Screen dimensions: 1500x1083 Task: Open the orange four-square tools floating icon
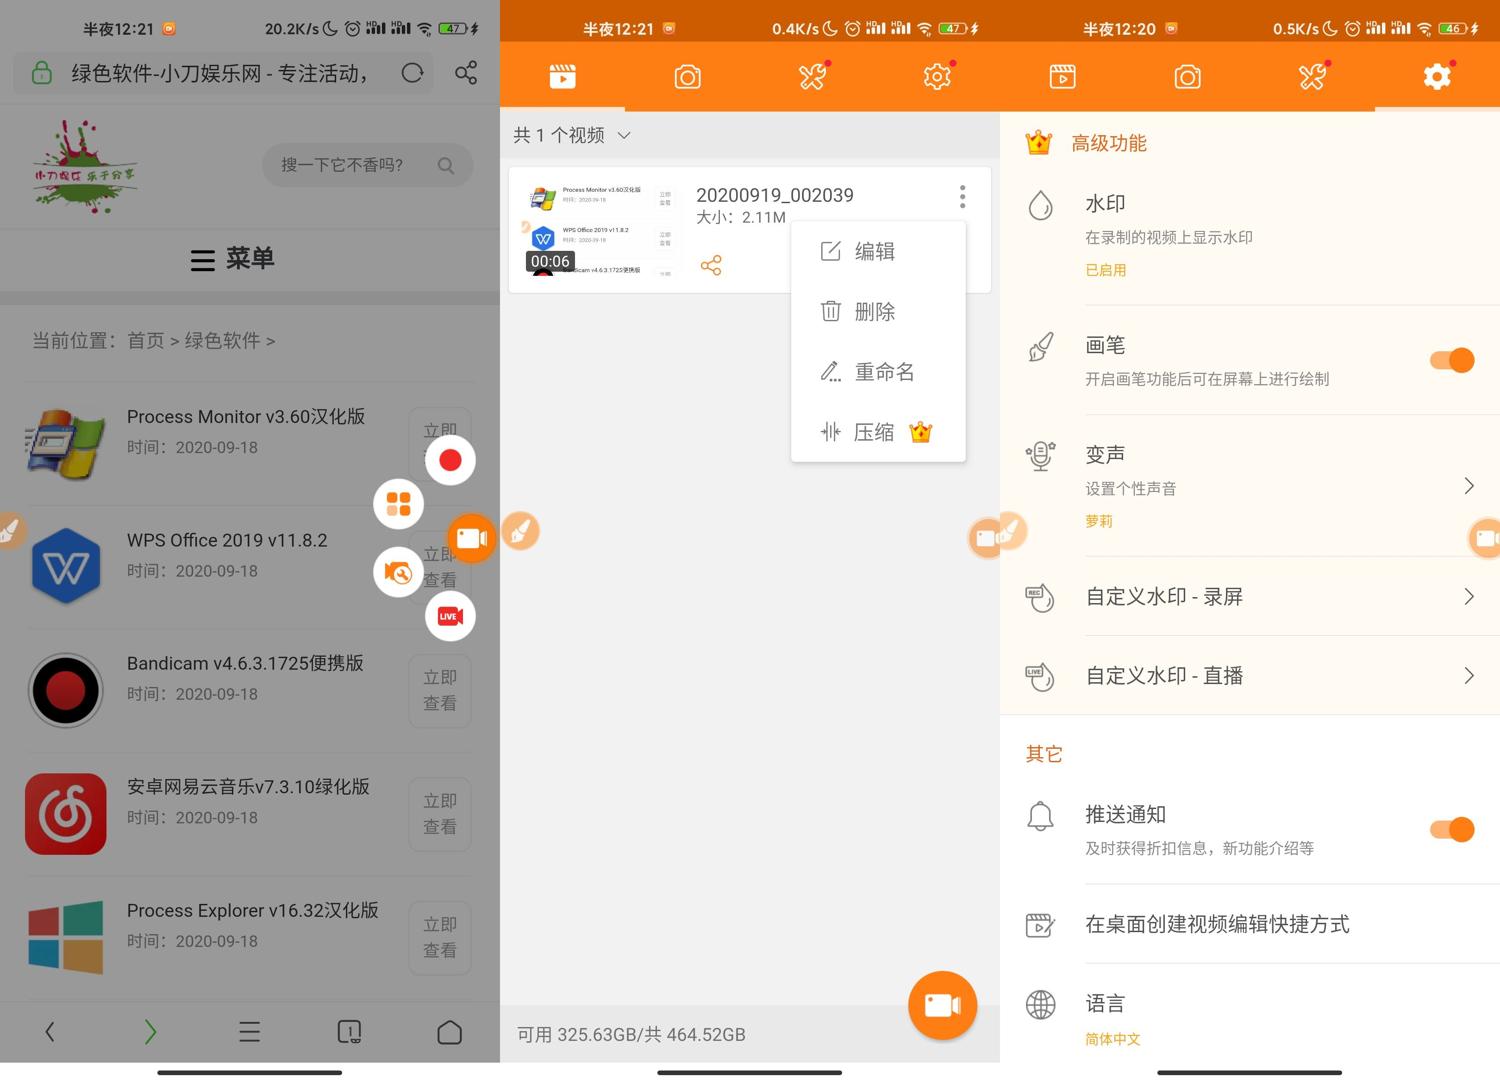(398, 504)
